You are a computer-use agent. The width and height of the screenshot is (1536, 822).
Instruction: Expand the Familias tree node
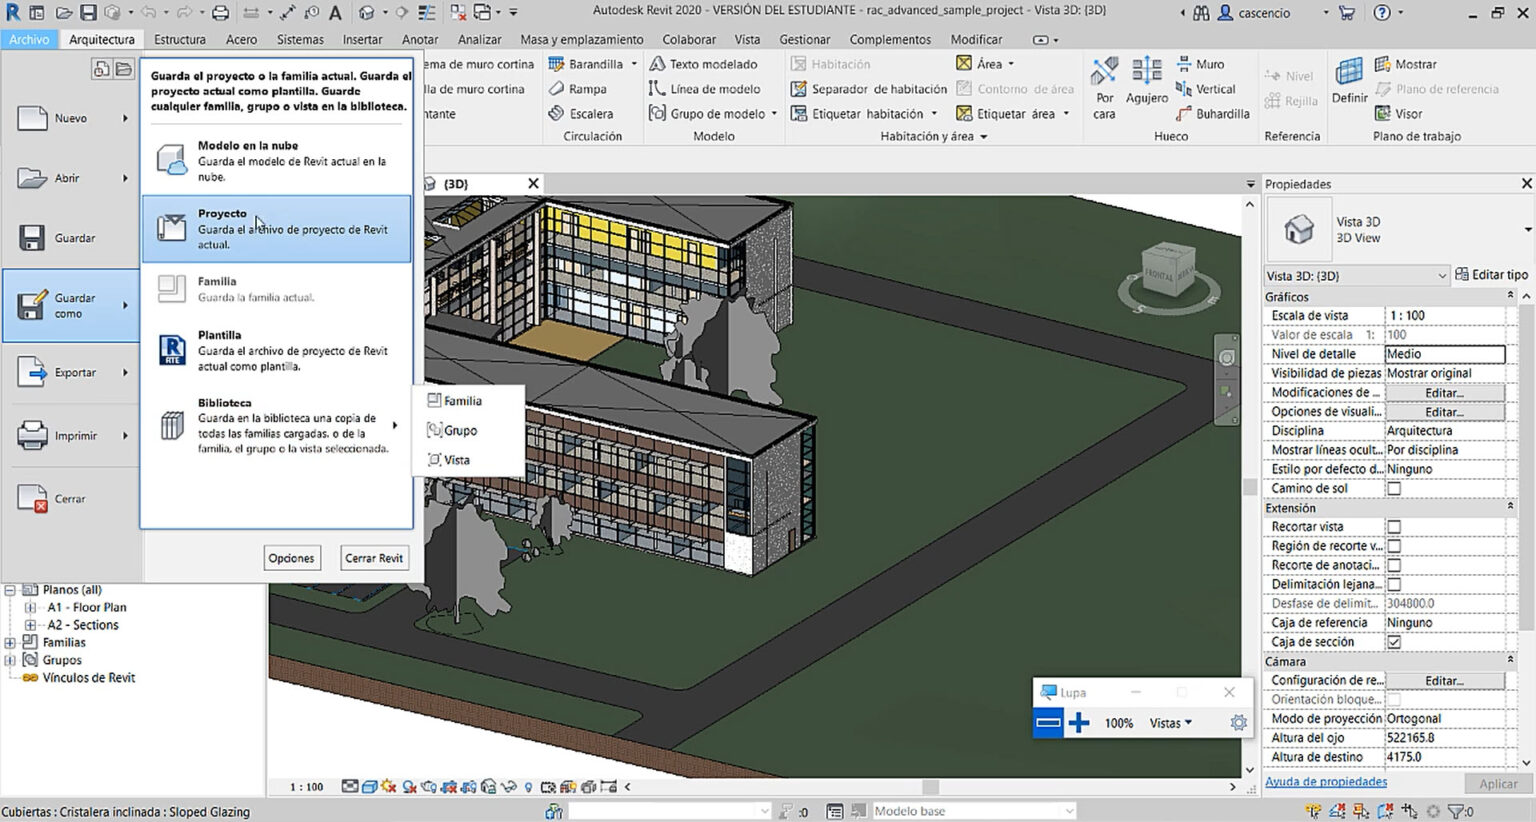pos(10,643)
